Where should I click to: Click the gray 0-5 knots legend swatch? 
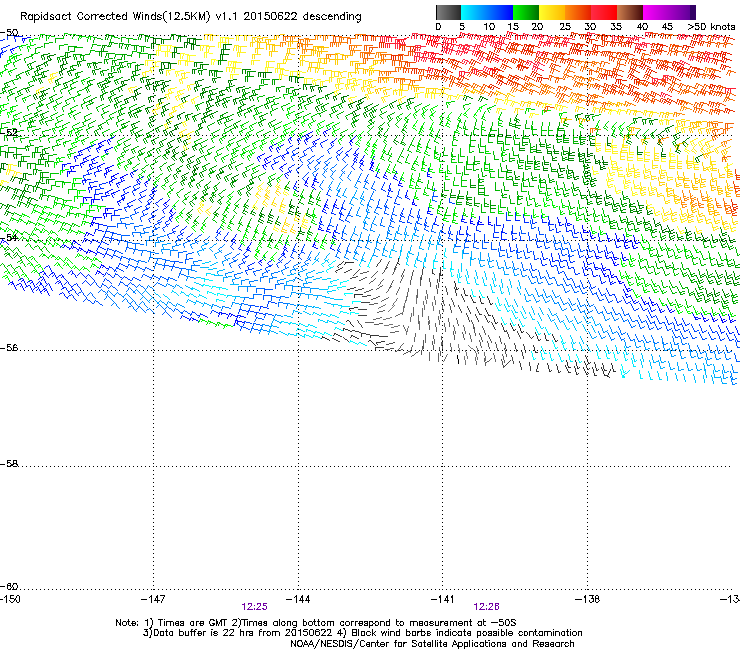pos(448,12)
